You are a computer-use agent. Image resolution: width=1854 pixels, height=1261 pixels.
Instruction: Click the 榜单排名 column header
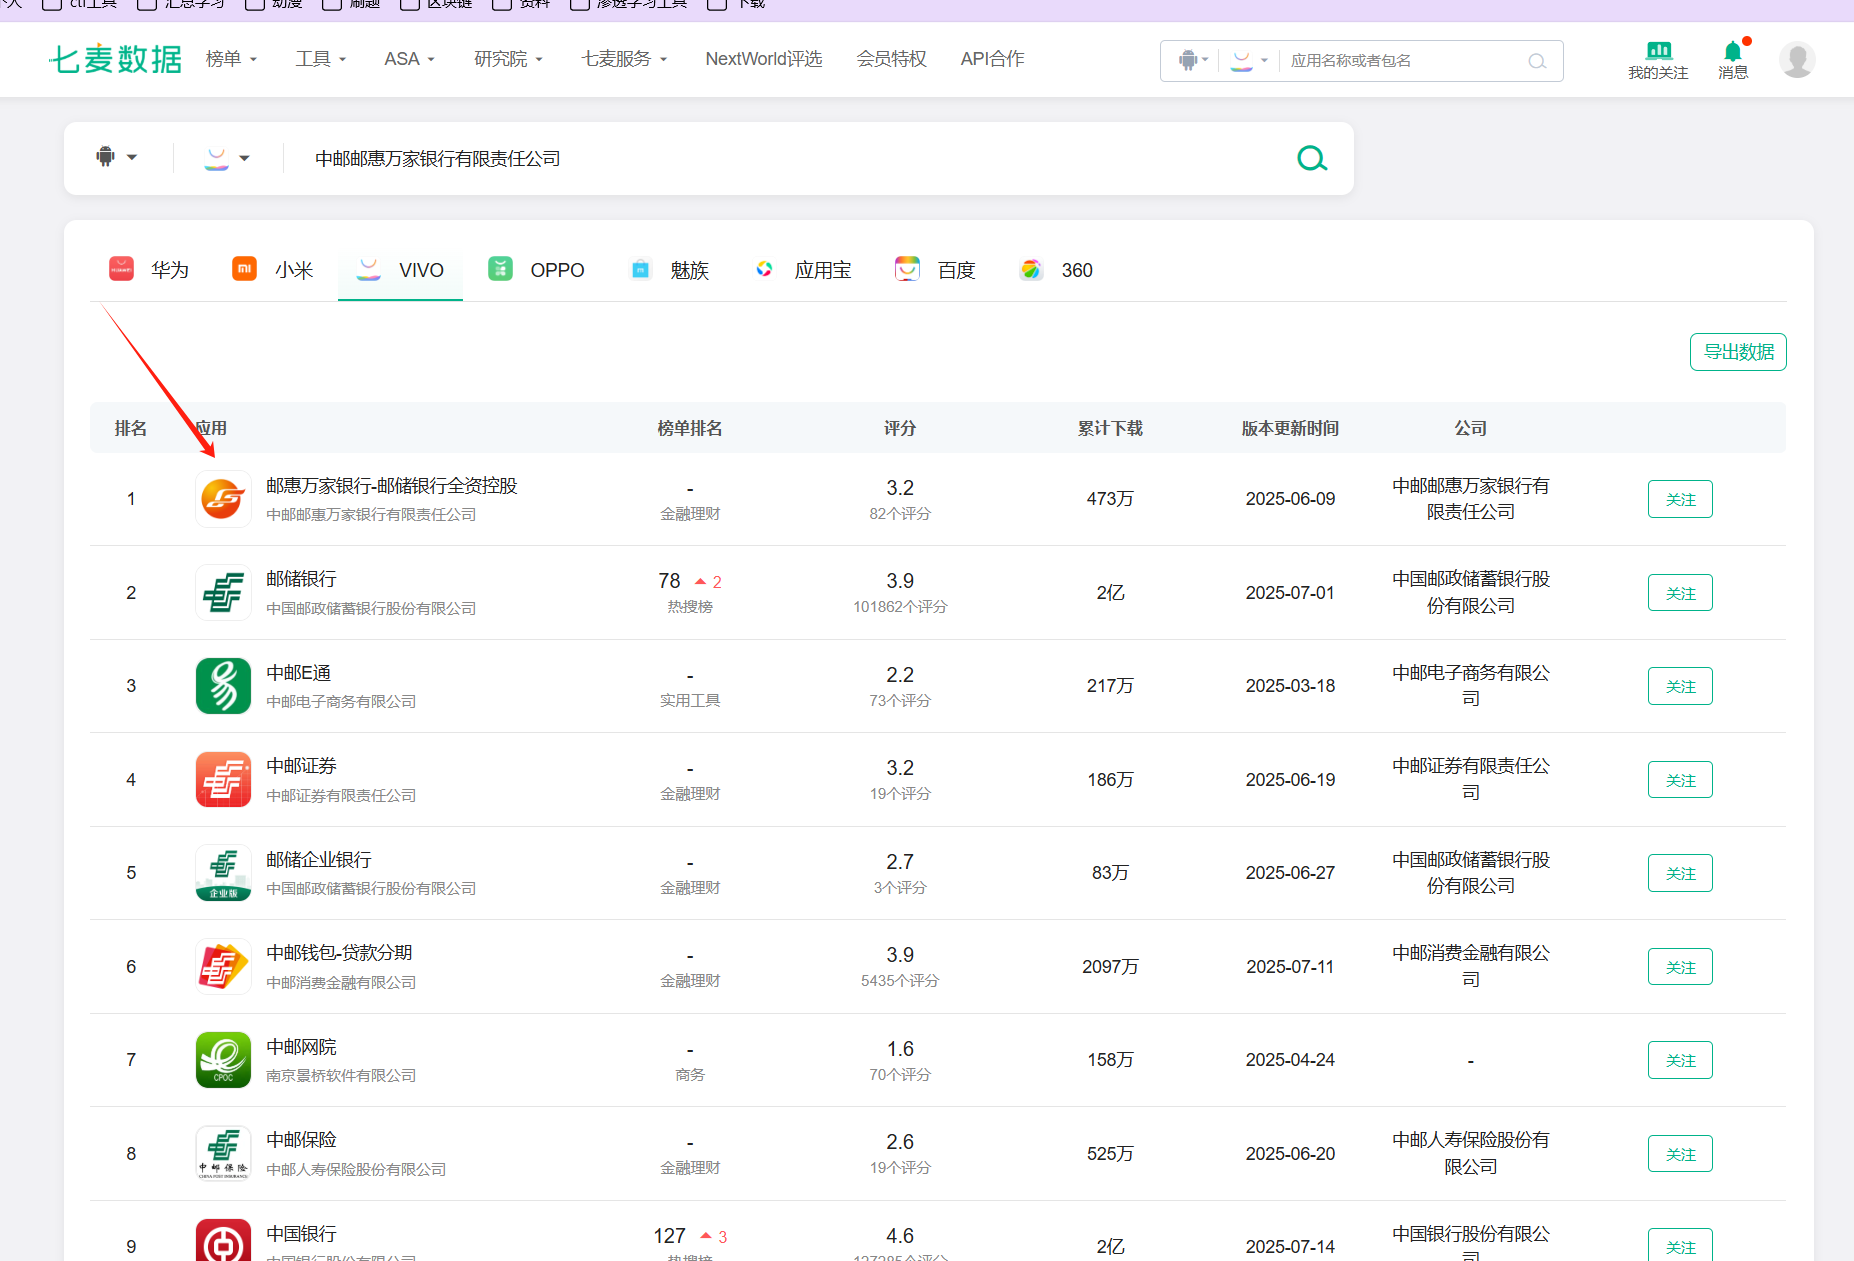(x=689, y=428)
